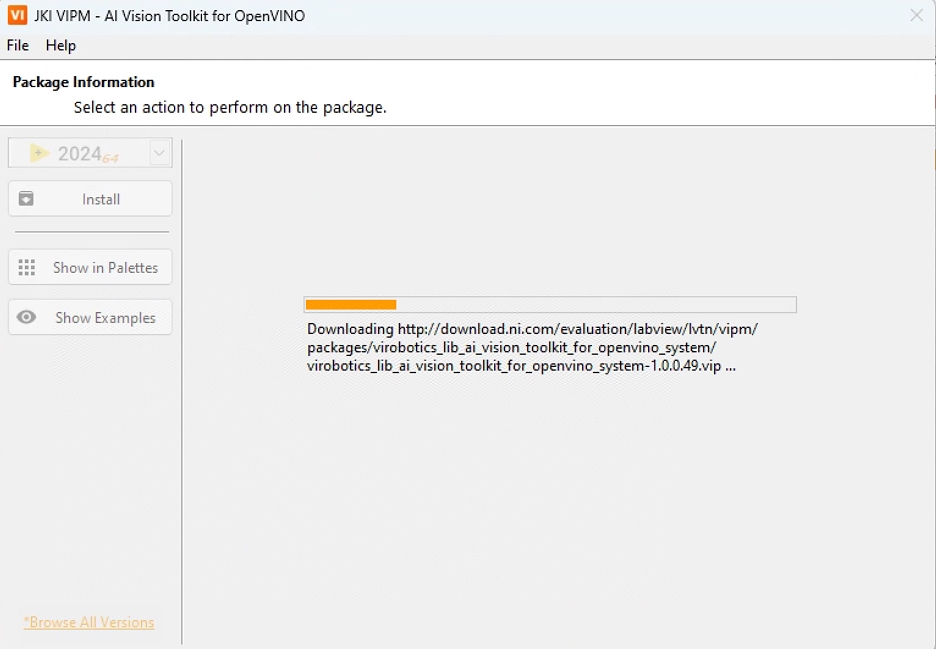Image resolution: width=936 pixels, height=649 pixels.
Task: Click the Install package box icon
Action: coord(26,198)
